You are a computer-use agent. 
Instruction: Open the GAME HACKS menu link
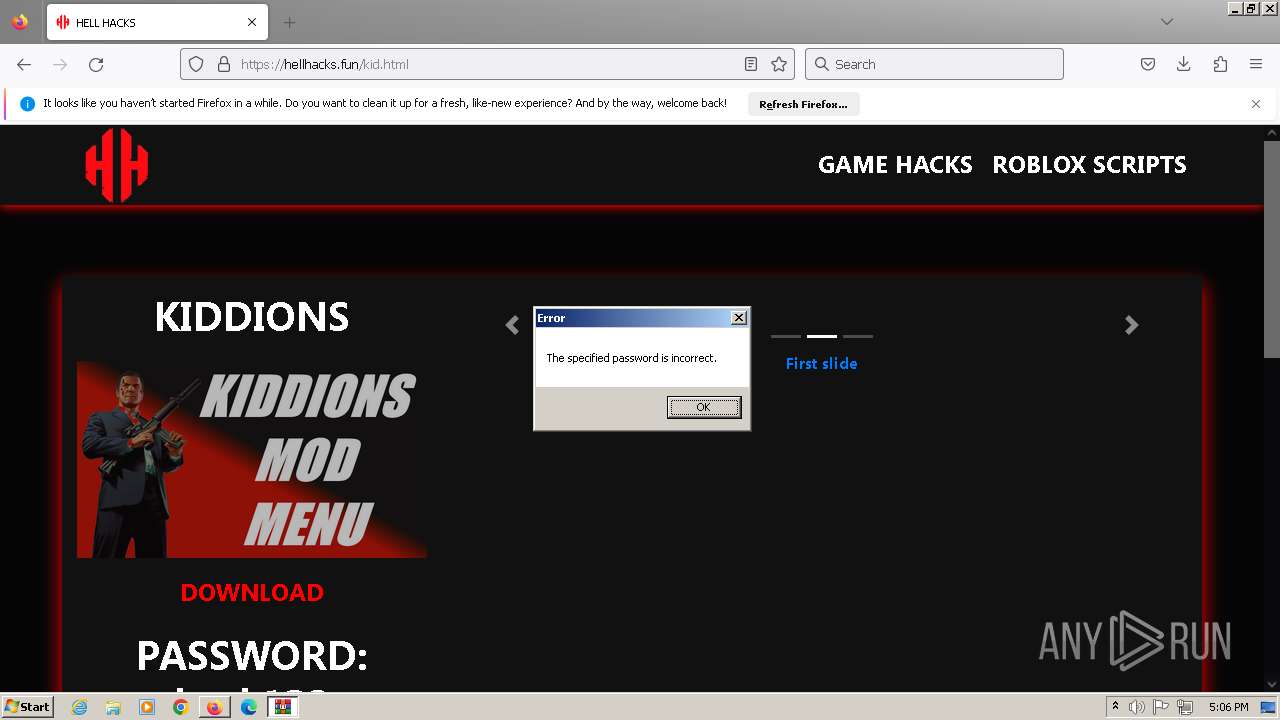point(895,165)
